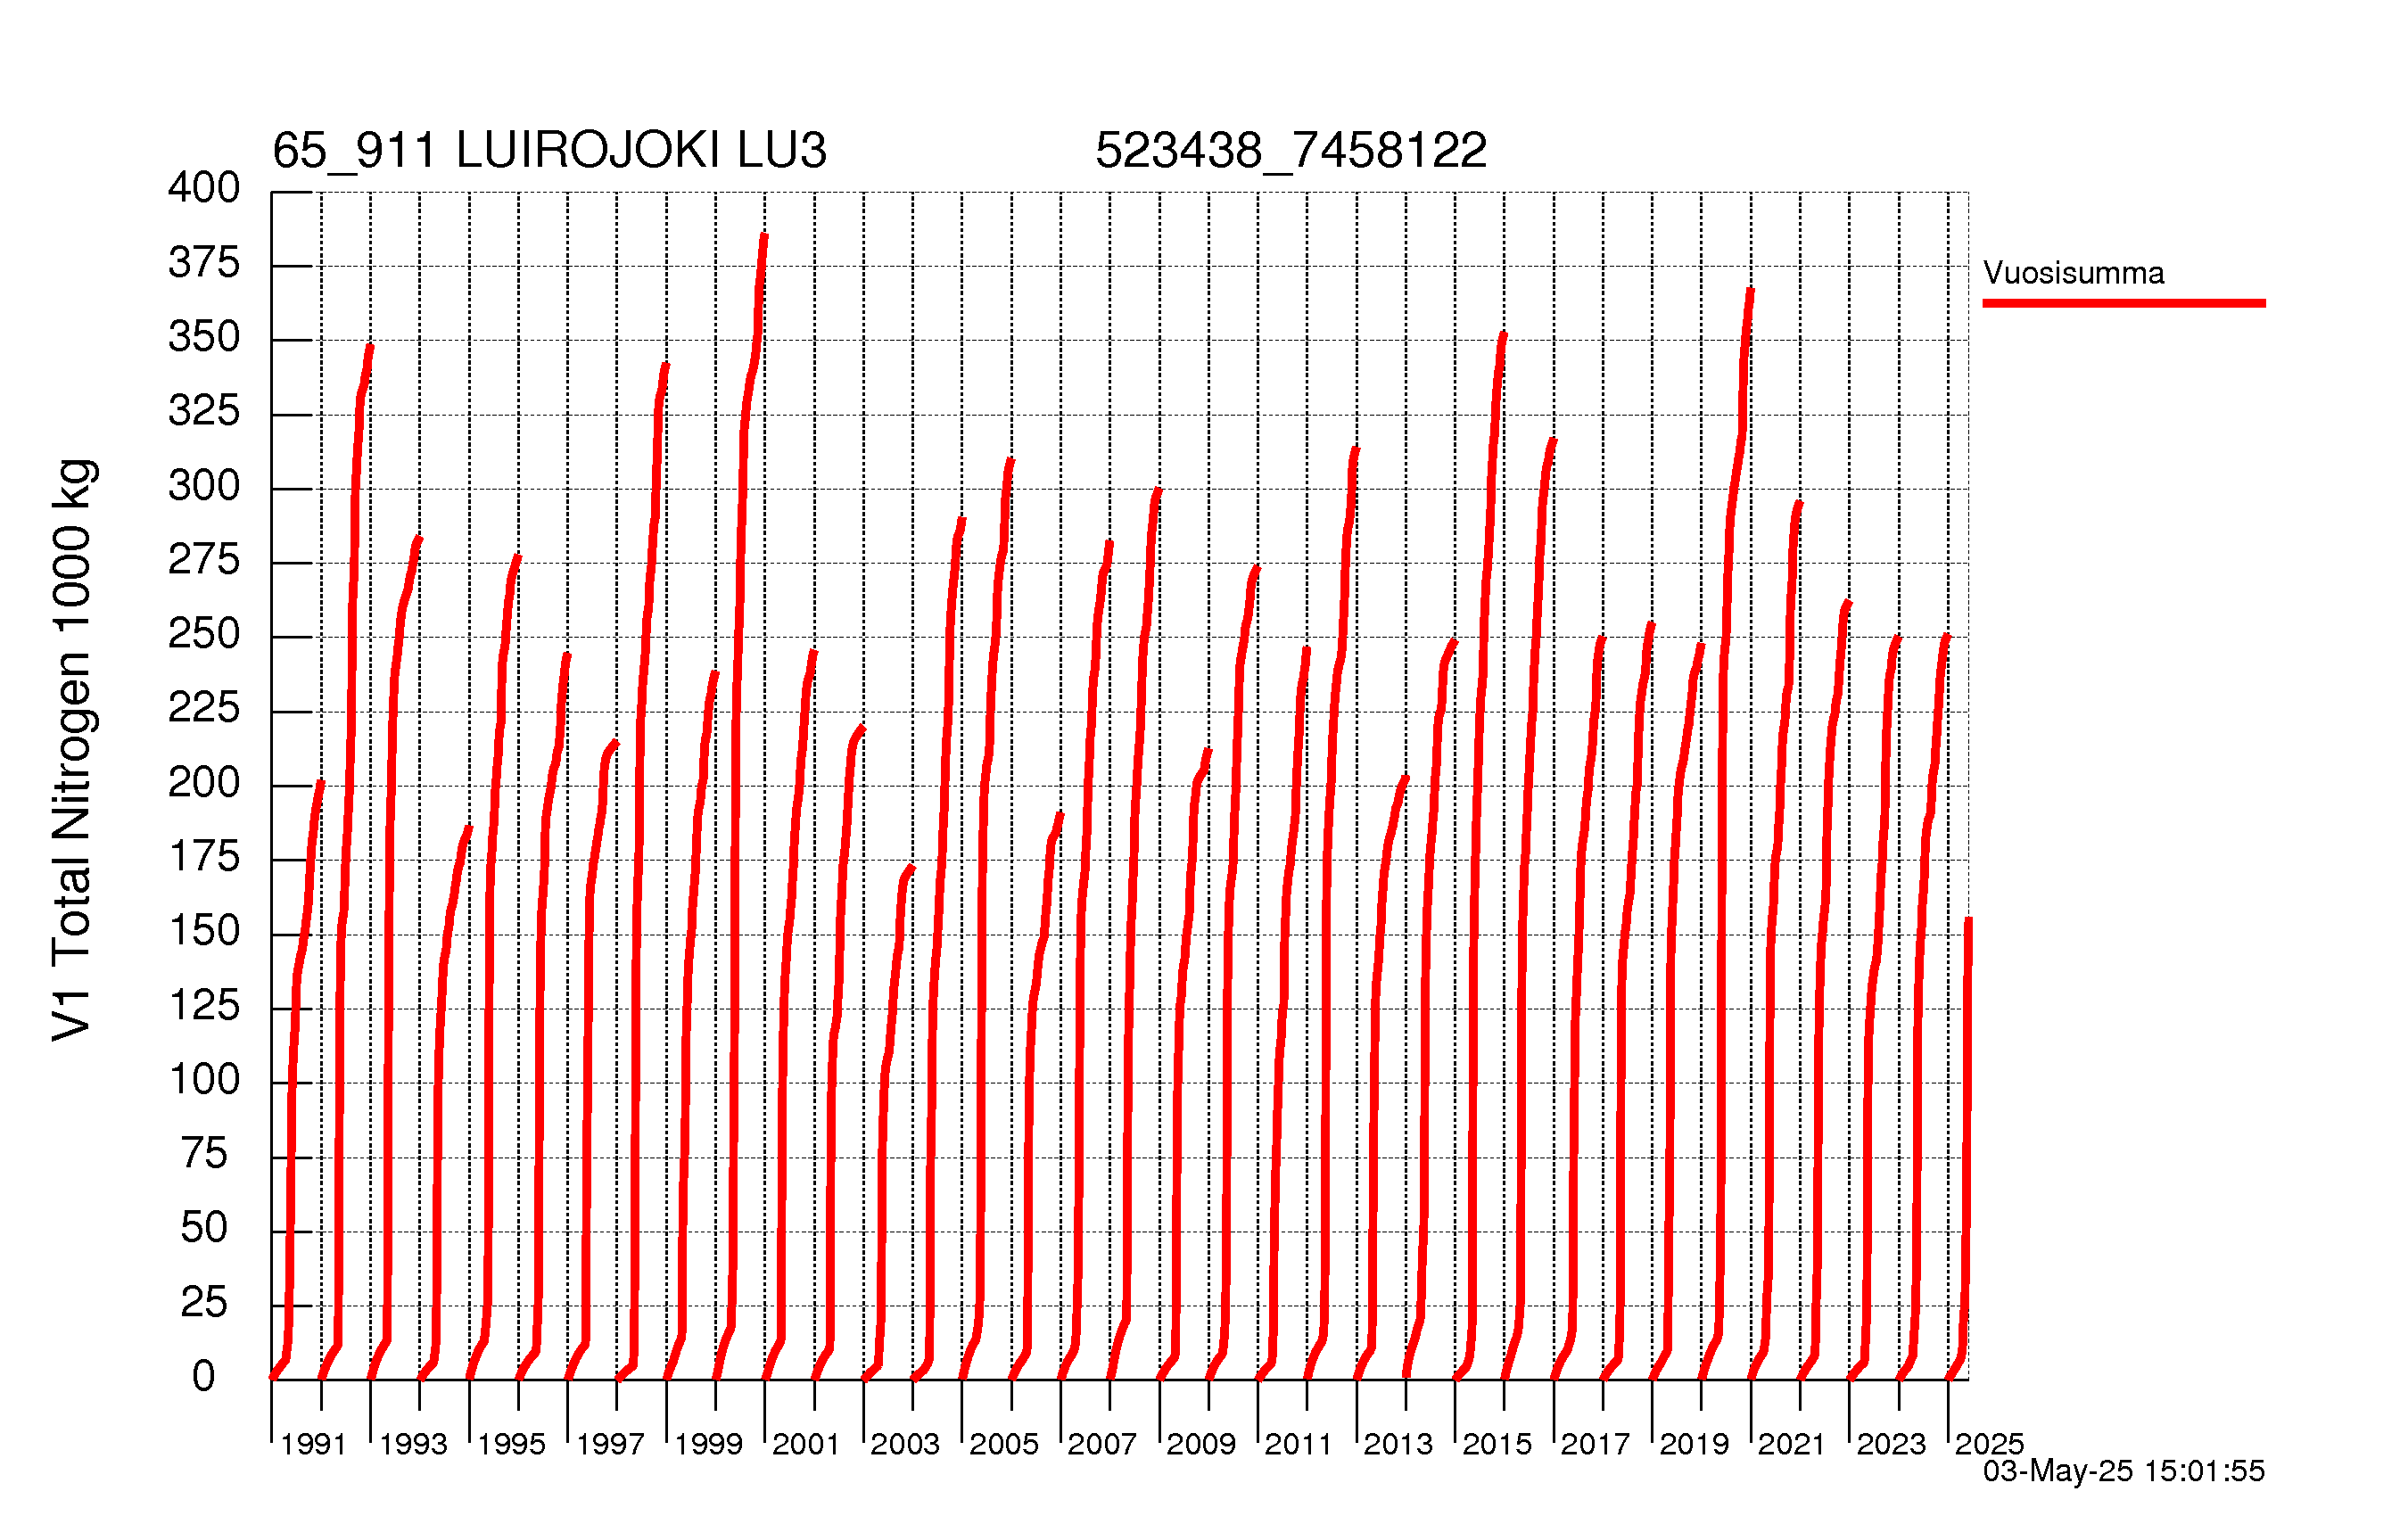
Task: Click the y-axis value 225
Action: pos(204,709)
